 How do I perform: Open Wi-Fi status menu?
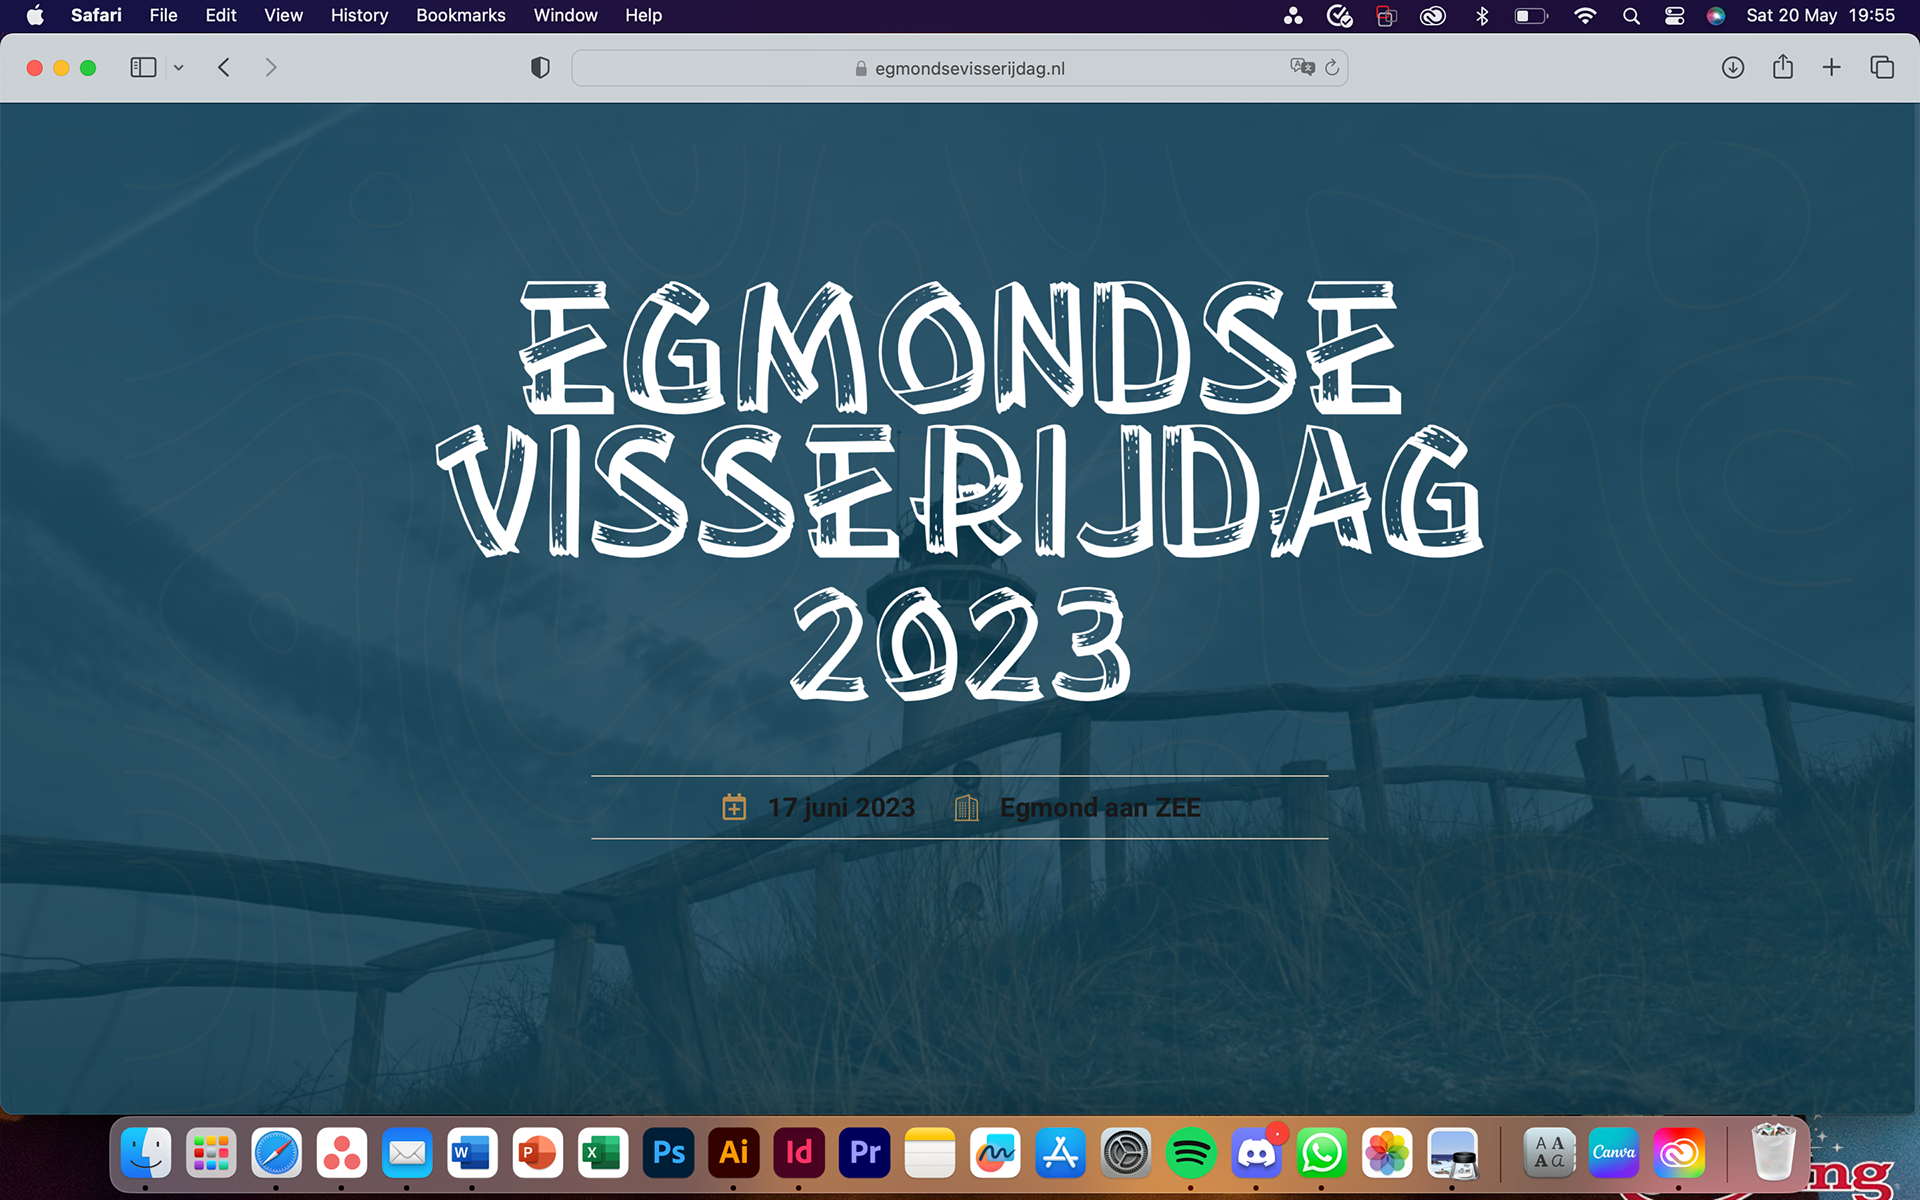pyautogui.click(x=1584, y=15)
